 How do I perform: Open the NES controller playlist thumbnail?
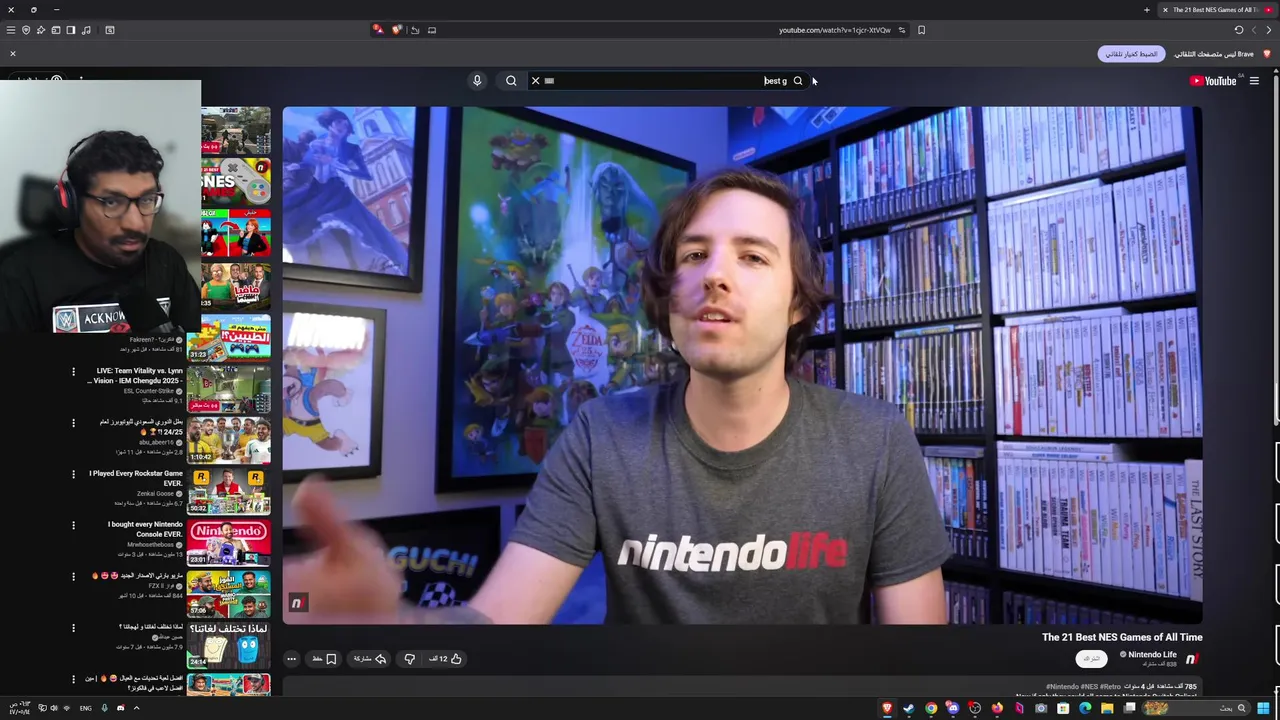[x=236, y=181]
